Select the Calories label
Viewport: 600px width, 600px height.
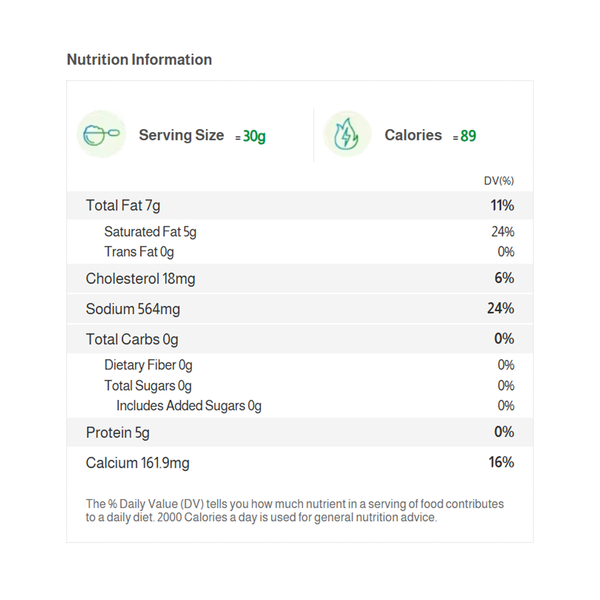[x=413, y=135]
